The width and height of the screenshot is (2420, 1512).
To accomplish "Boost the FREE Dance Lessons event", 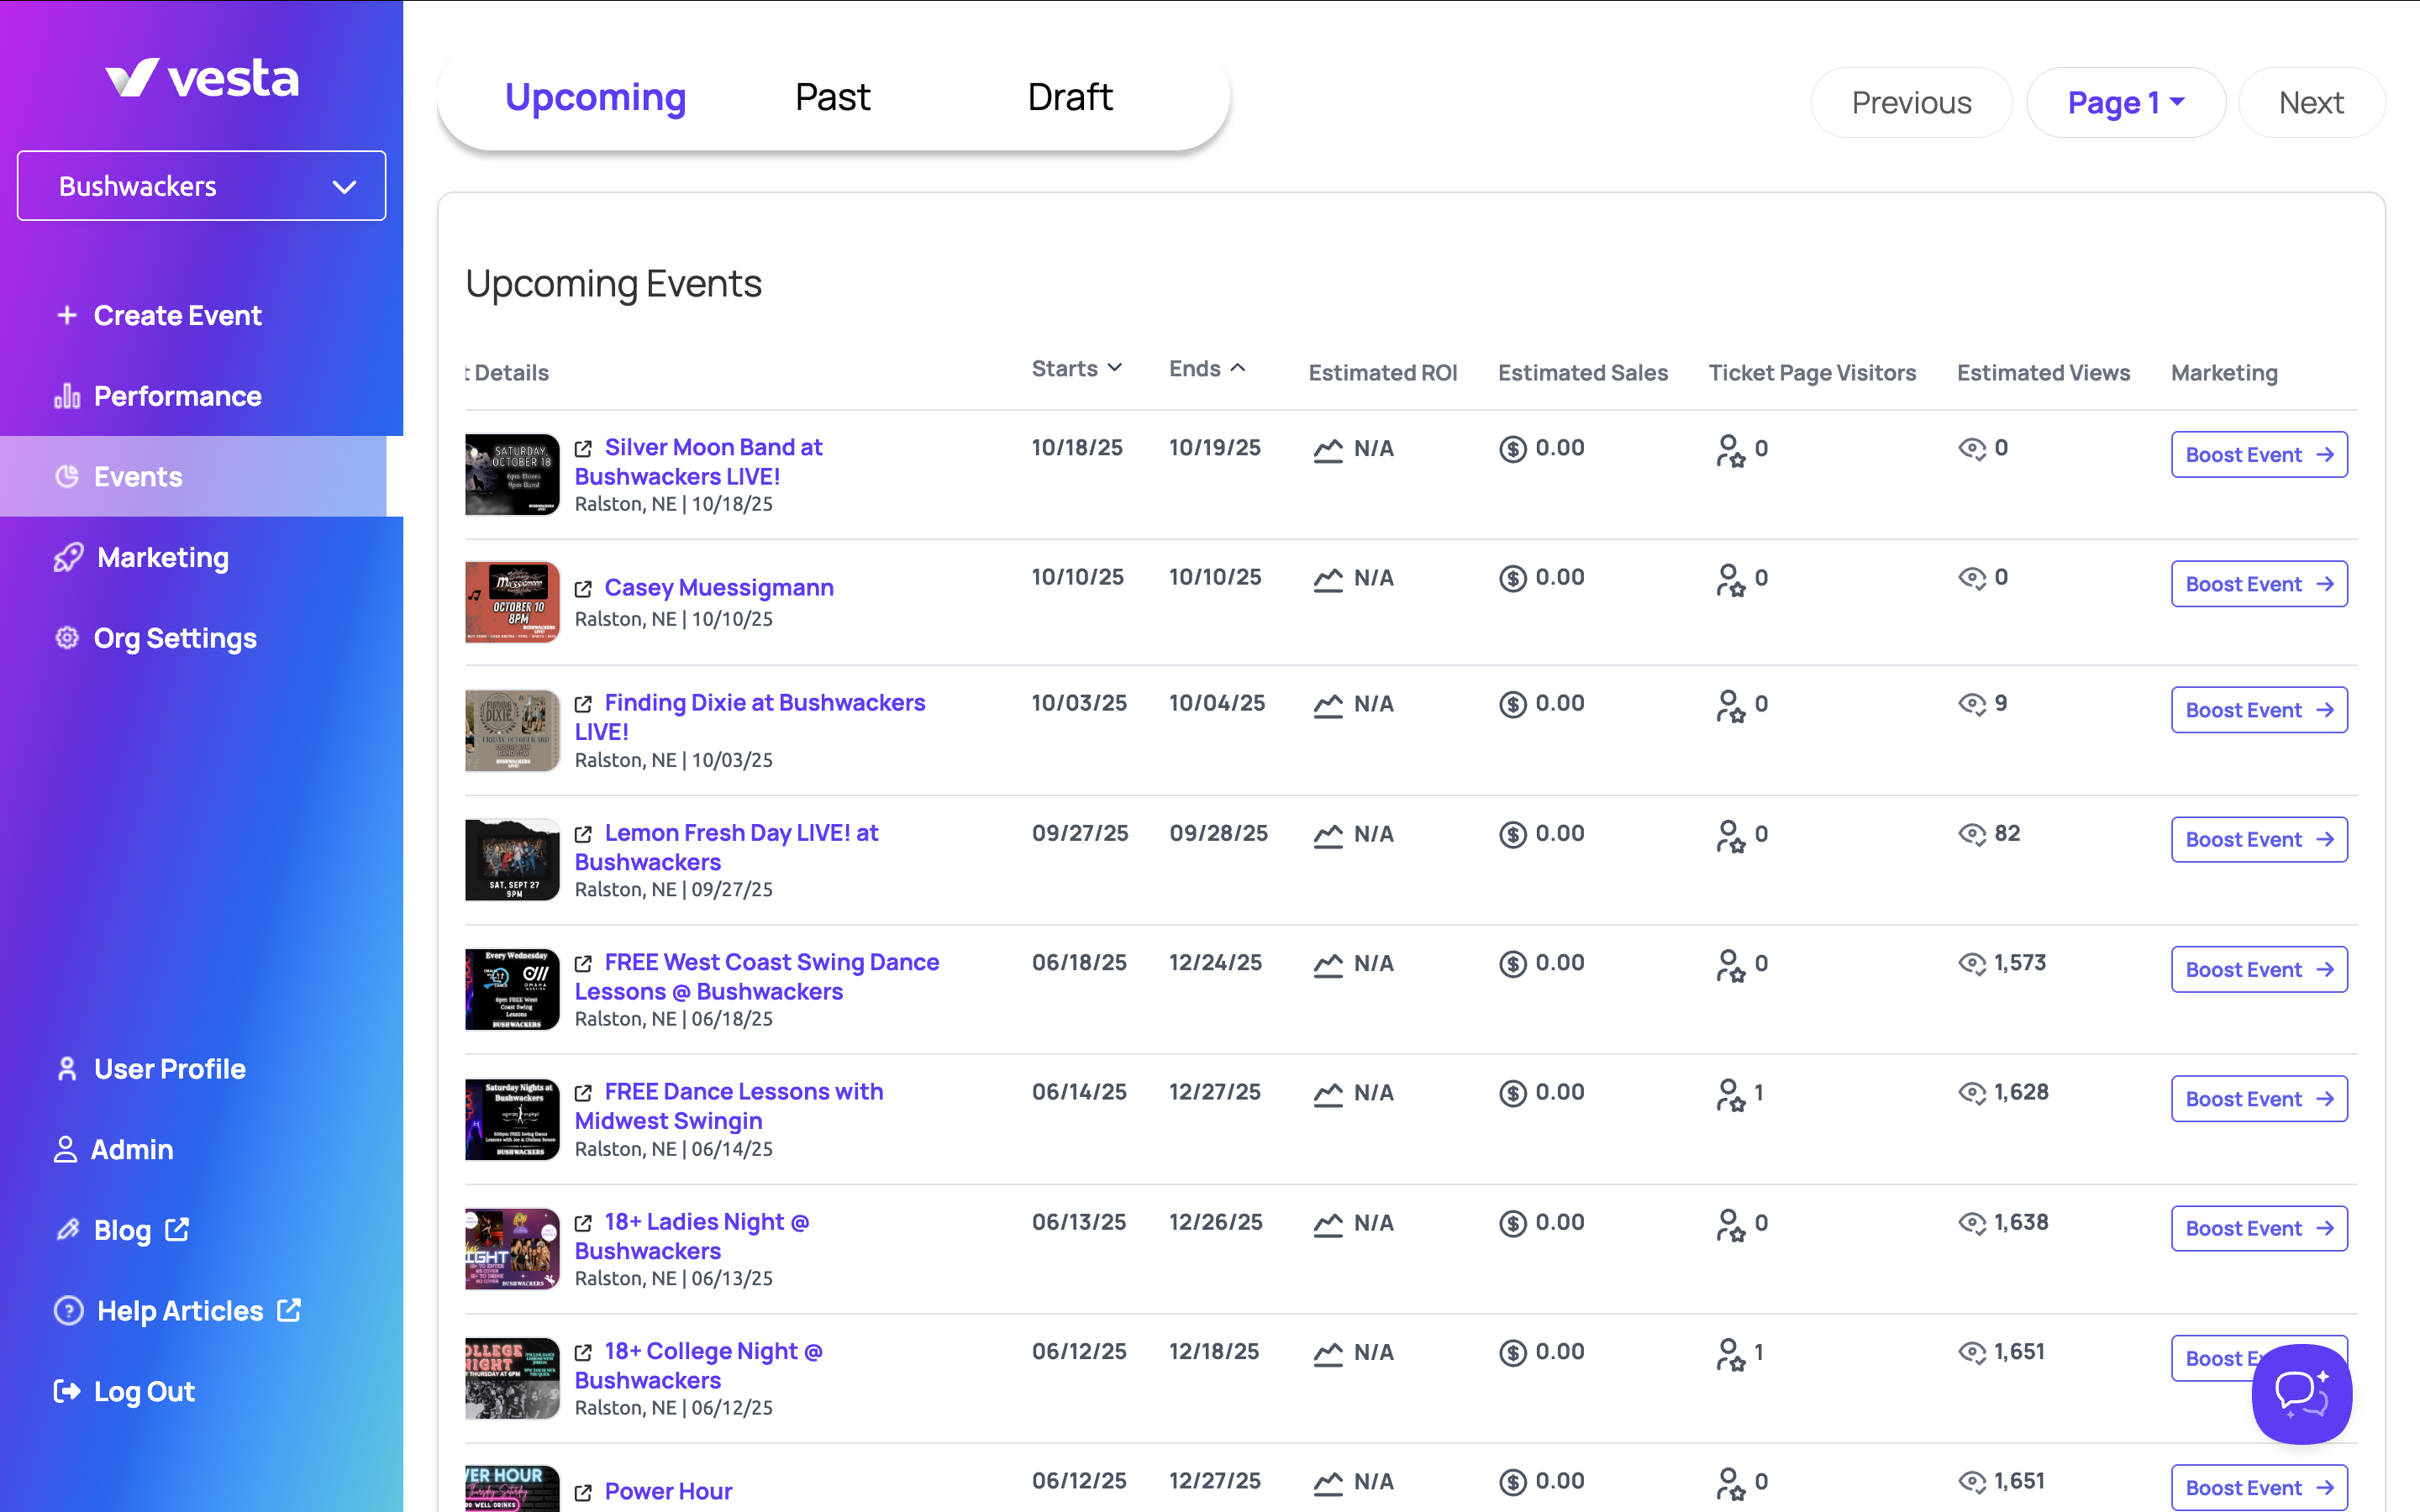I will point(2259,1099).
